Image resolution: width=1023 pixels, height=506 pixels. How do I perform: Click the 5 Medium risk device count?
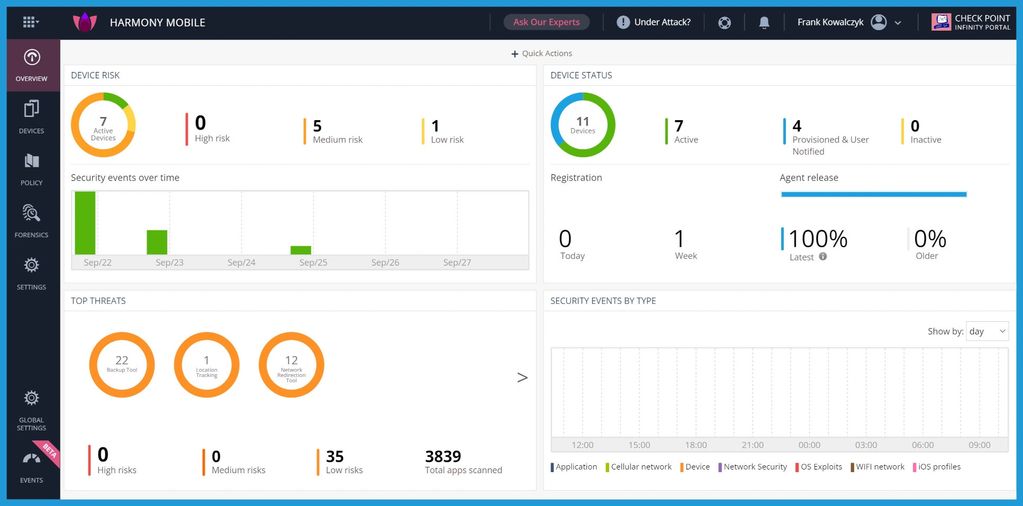click(x=334, y=130)
